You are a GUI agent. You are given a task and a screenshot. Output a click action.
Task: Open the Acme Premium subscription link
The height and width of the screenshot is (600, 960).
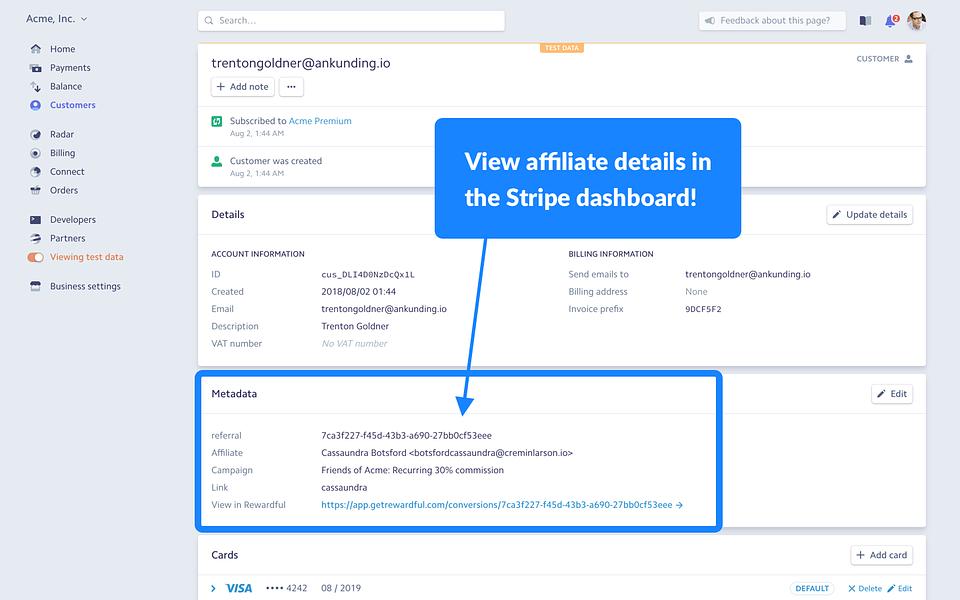tap(320, 121)
